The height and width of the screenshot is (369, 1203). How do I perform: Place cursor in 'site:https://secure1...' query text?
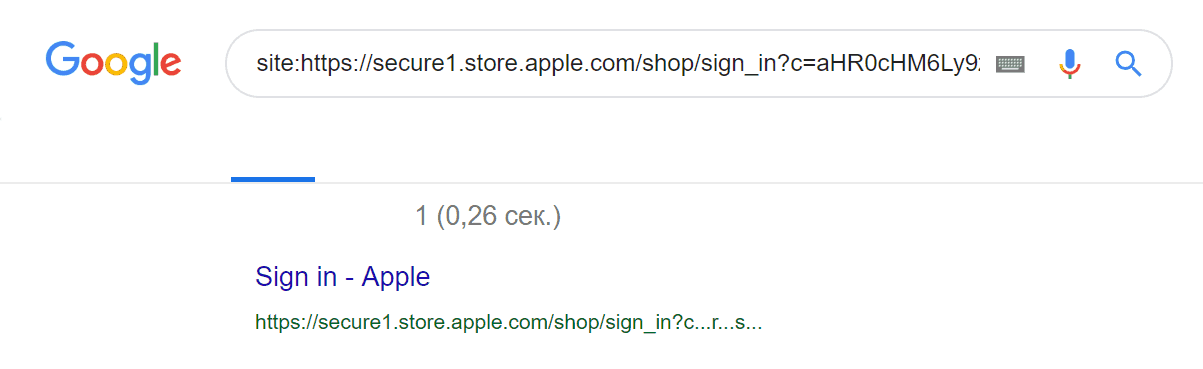click(x=618, y=64)
